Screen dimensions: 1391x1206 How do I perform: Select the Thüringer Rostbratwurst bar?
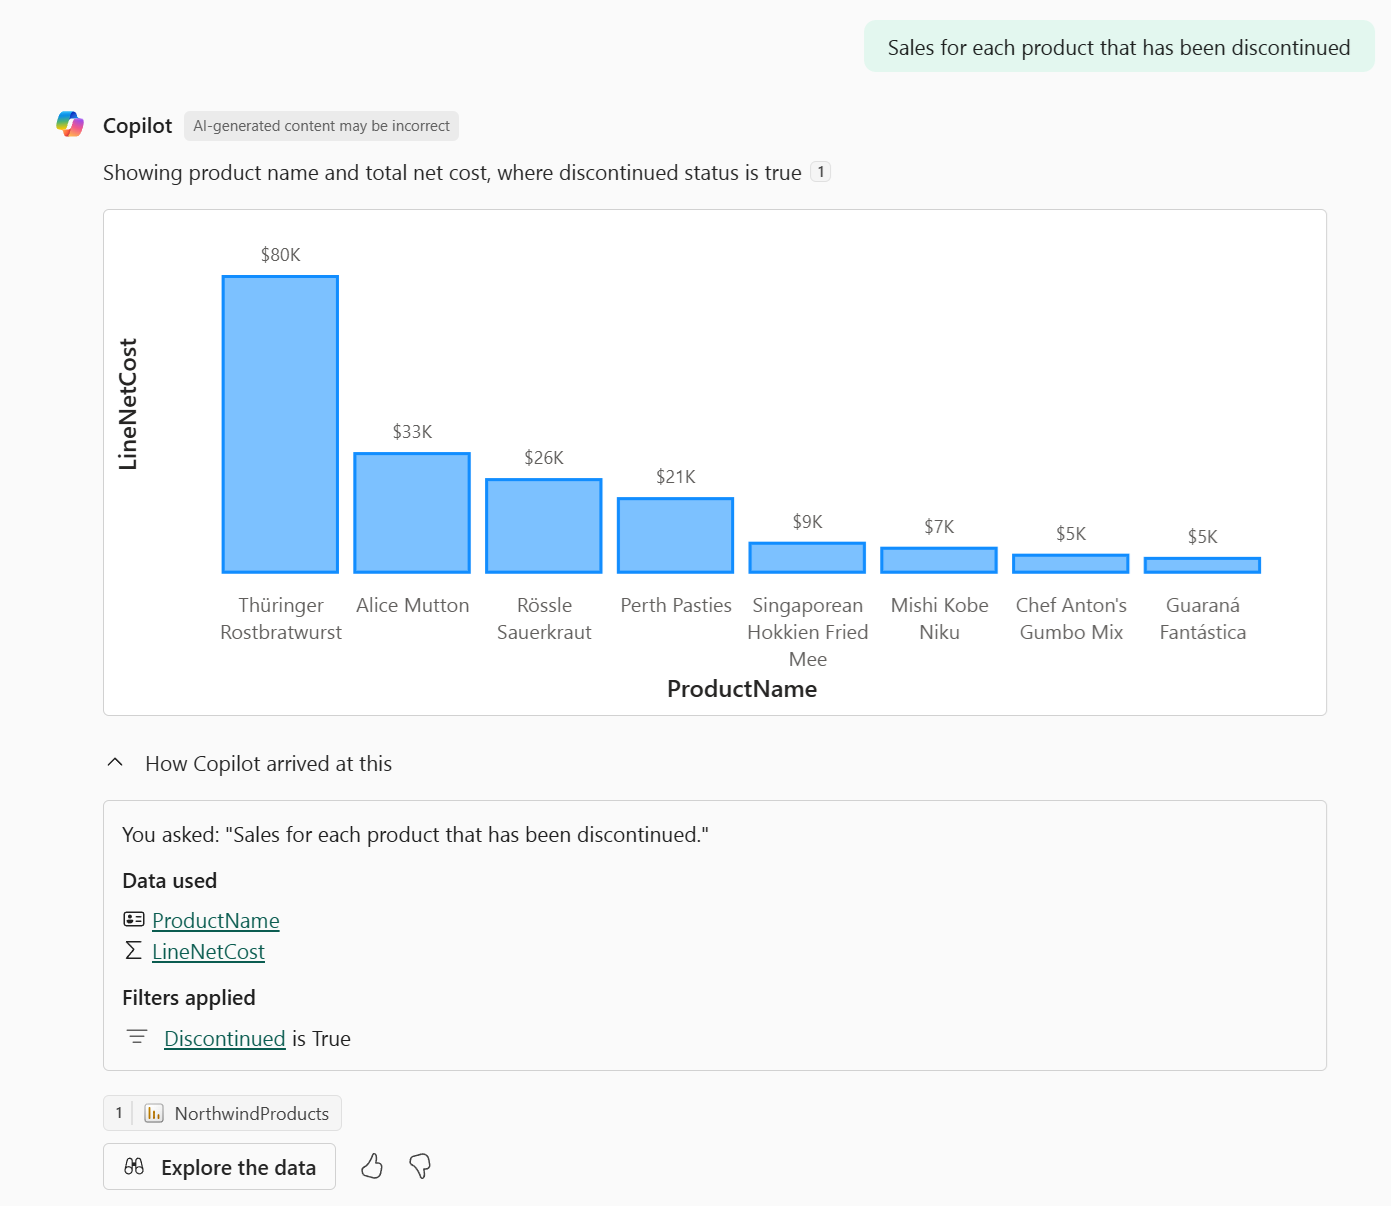point(280,424)
